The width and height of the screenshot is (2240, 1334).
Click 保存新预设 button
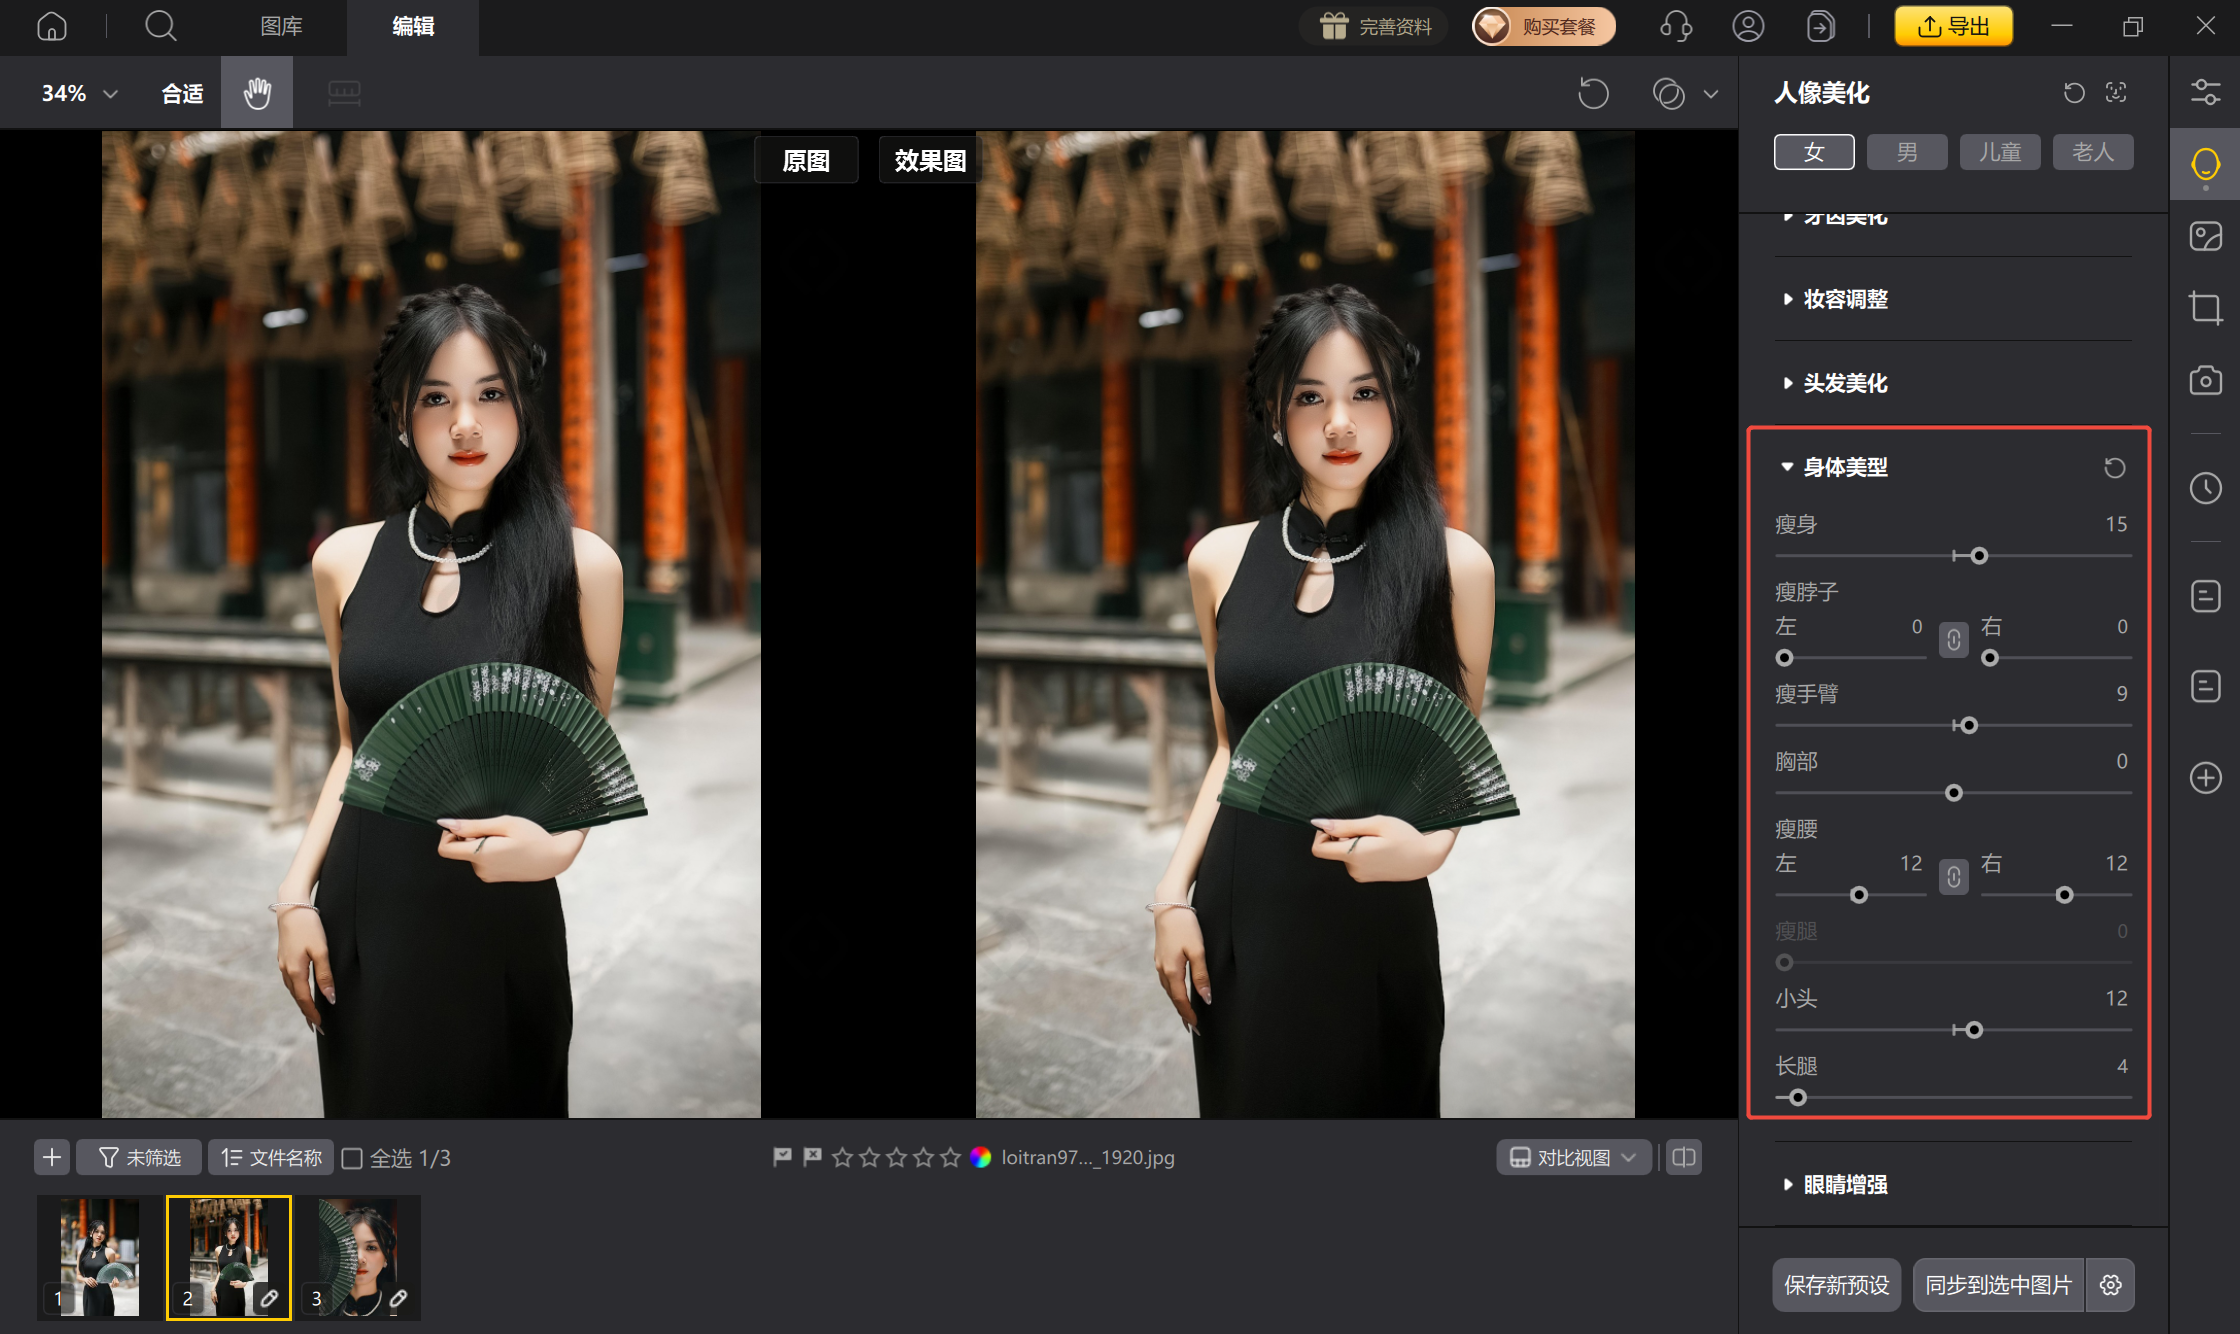[x=1836, y=1285]
